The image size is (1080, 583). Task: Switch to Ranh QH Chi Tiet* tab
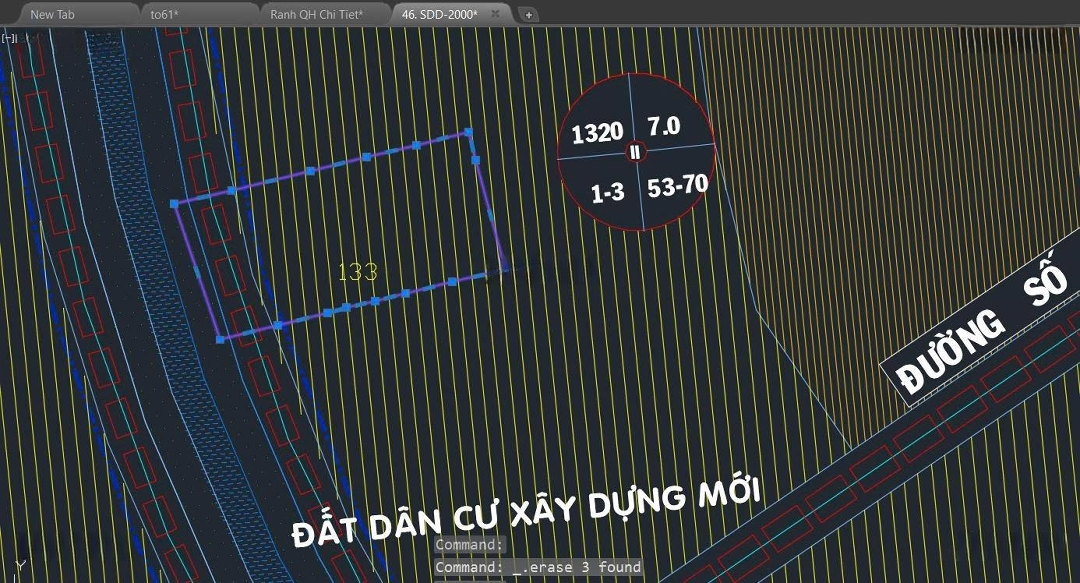pyautogui.click(x=316, y=15)
